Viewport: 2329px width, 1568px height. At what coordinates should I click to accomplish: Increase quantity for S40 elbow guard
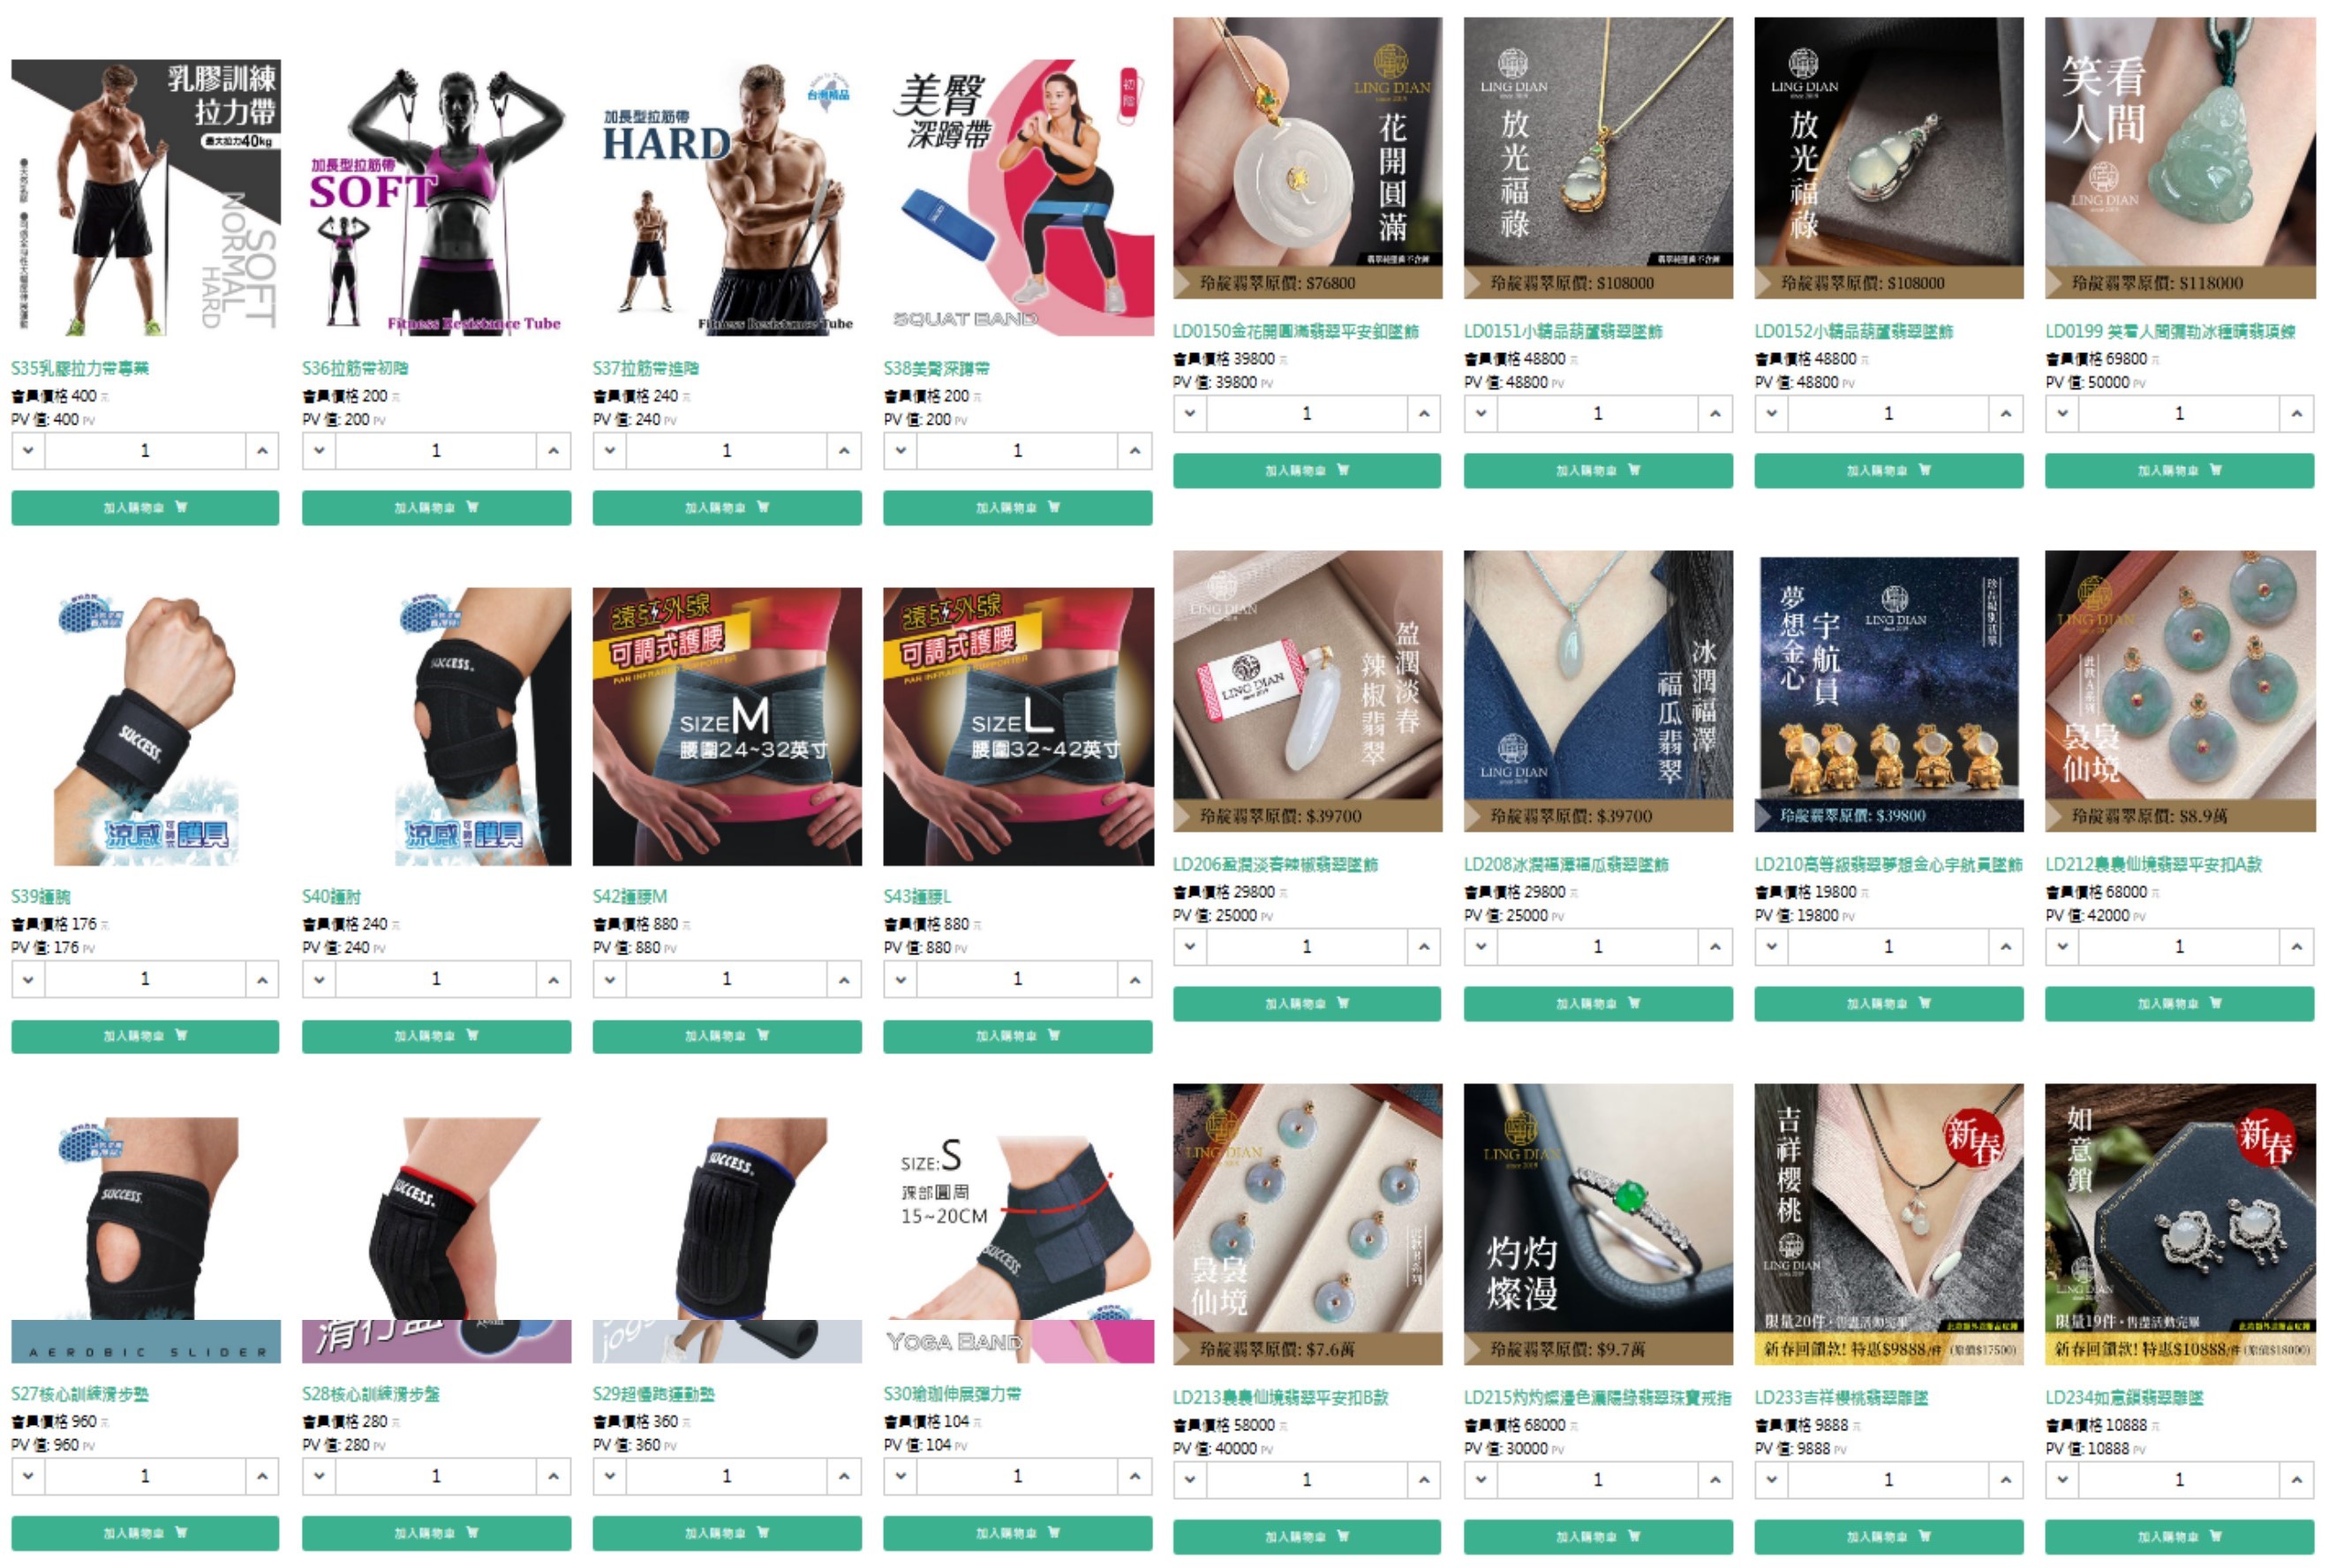(553, 979)
